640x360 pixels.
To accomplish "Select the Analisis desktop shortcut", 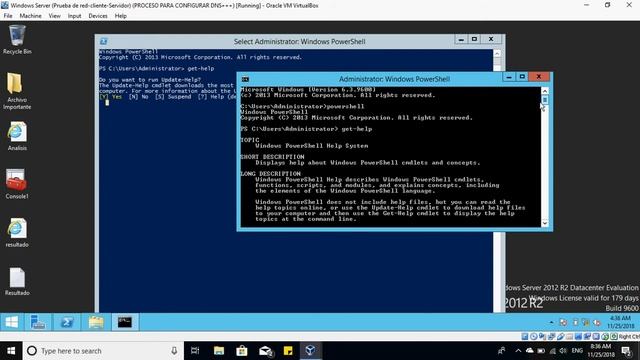I will click(x=17, y=136).
